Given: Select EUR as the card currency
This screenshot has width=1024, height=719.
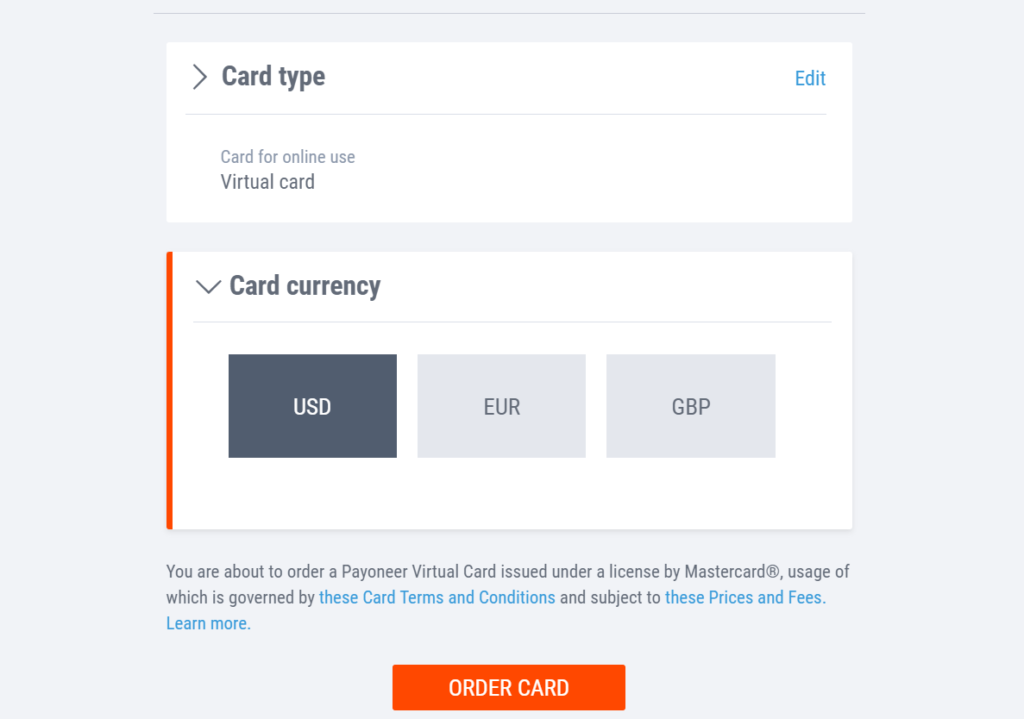Looking at the screenshot, I should click(501, 406).
